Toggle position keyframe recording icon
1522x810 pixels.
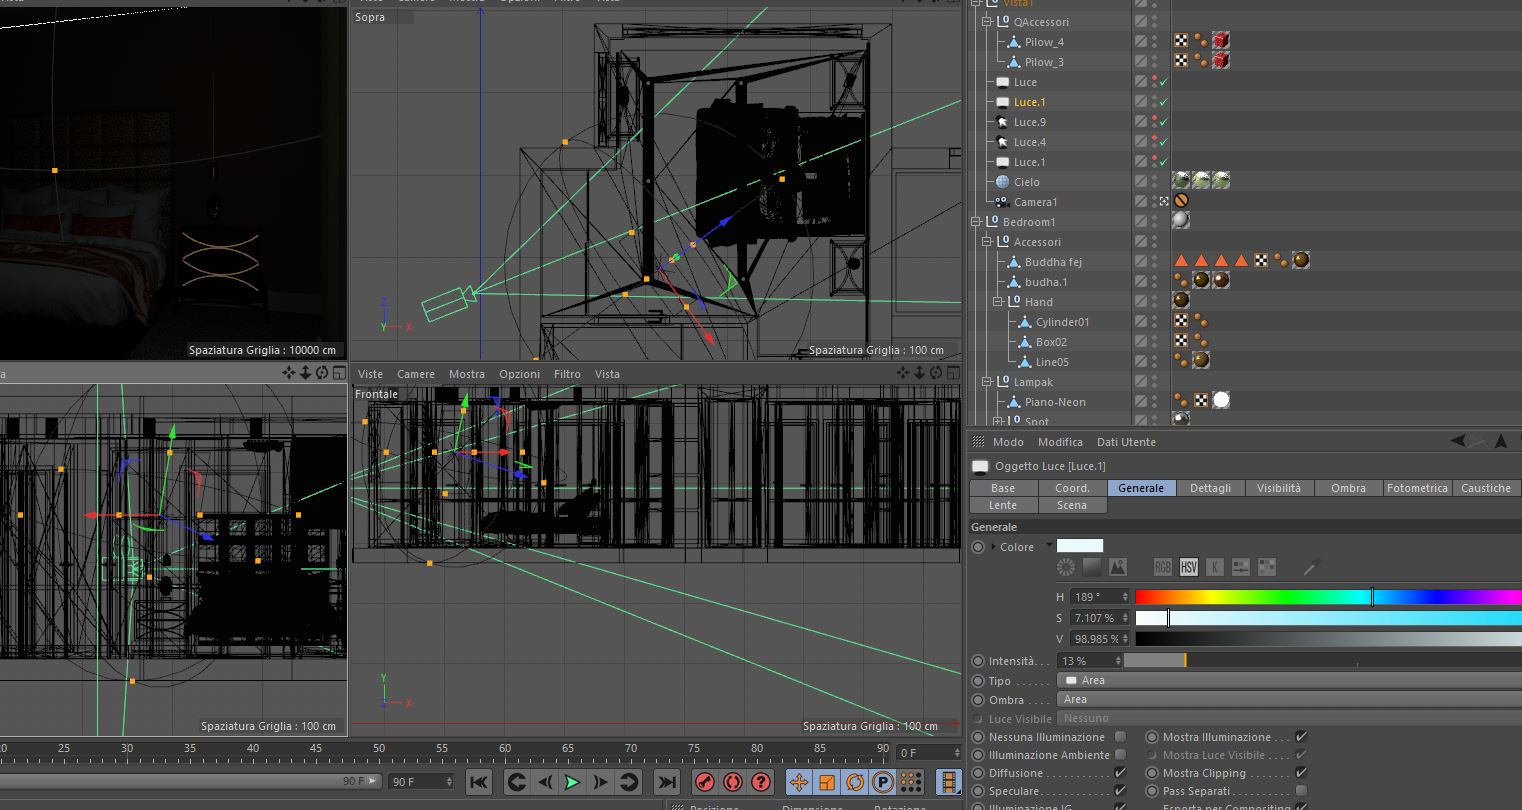[799, 782]
